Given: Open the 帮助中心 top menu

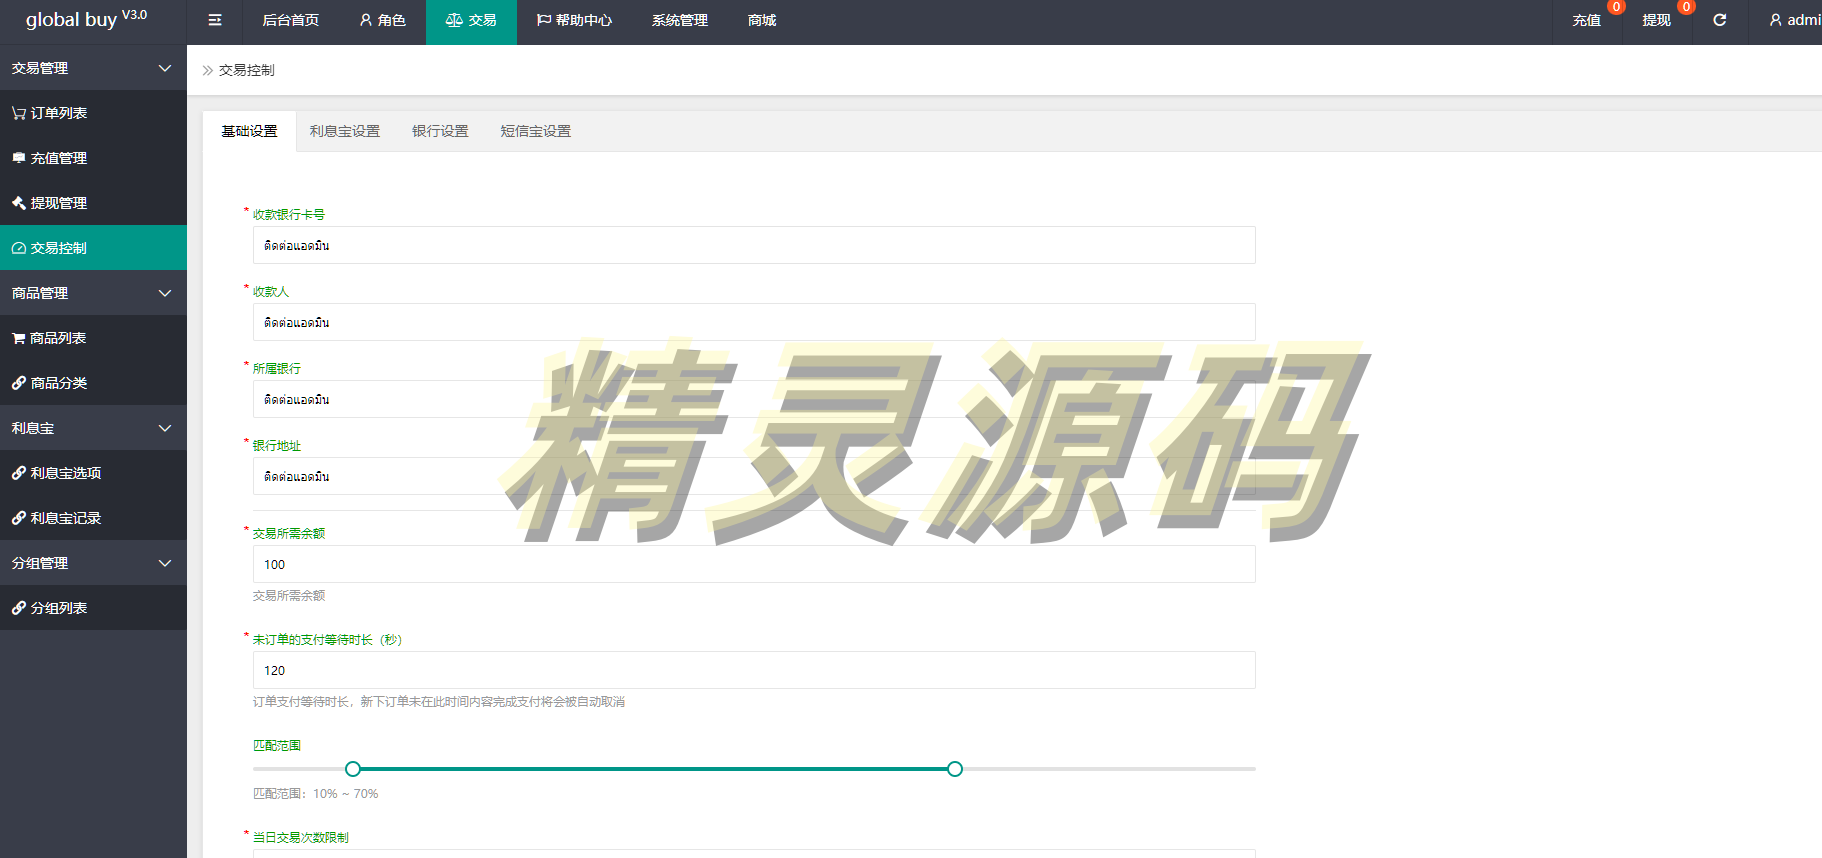Looking at the screenshot, I should pyautogui.click(x=574, y=20).
